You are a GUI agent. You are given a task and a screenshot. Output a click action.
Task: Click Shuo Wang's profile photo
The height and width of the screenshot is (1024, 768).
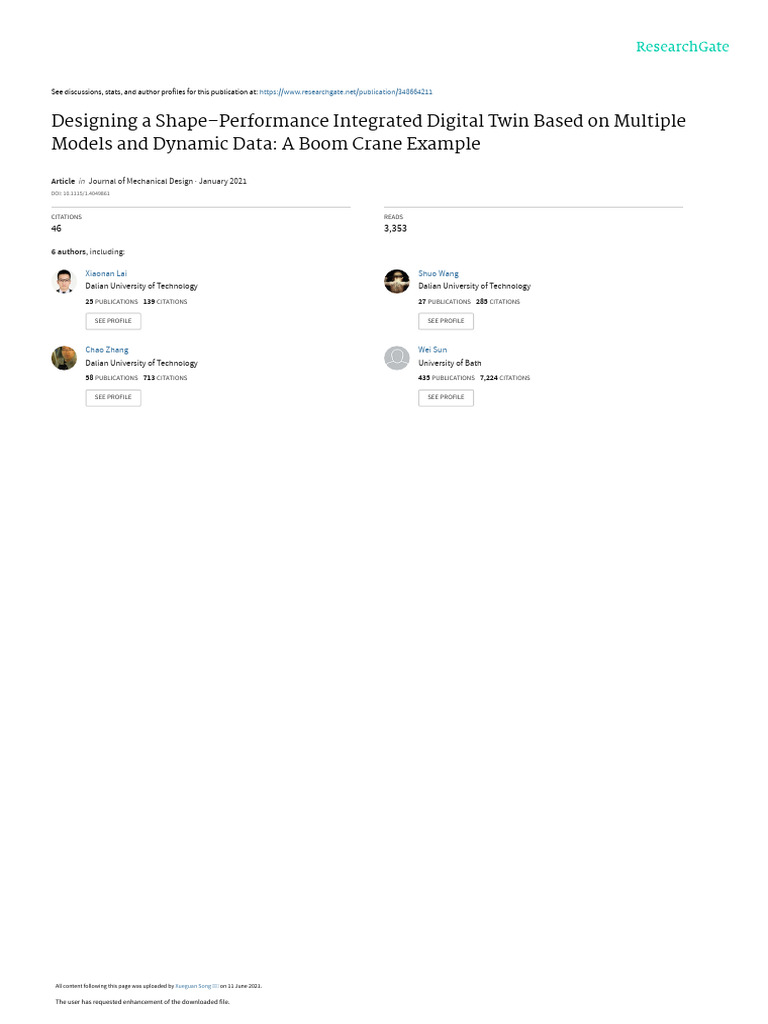point(397,281)
